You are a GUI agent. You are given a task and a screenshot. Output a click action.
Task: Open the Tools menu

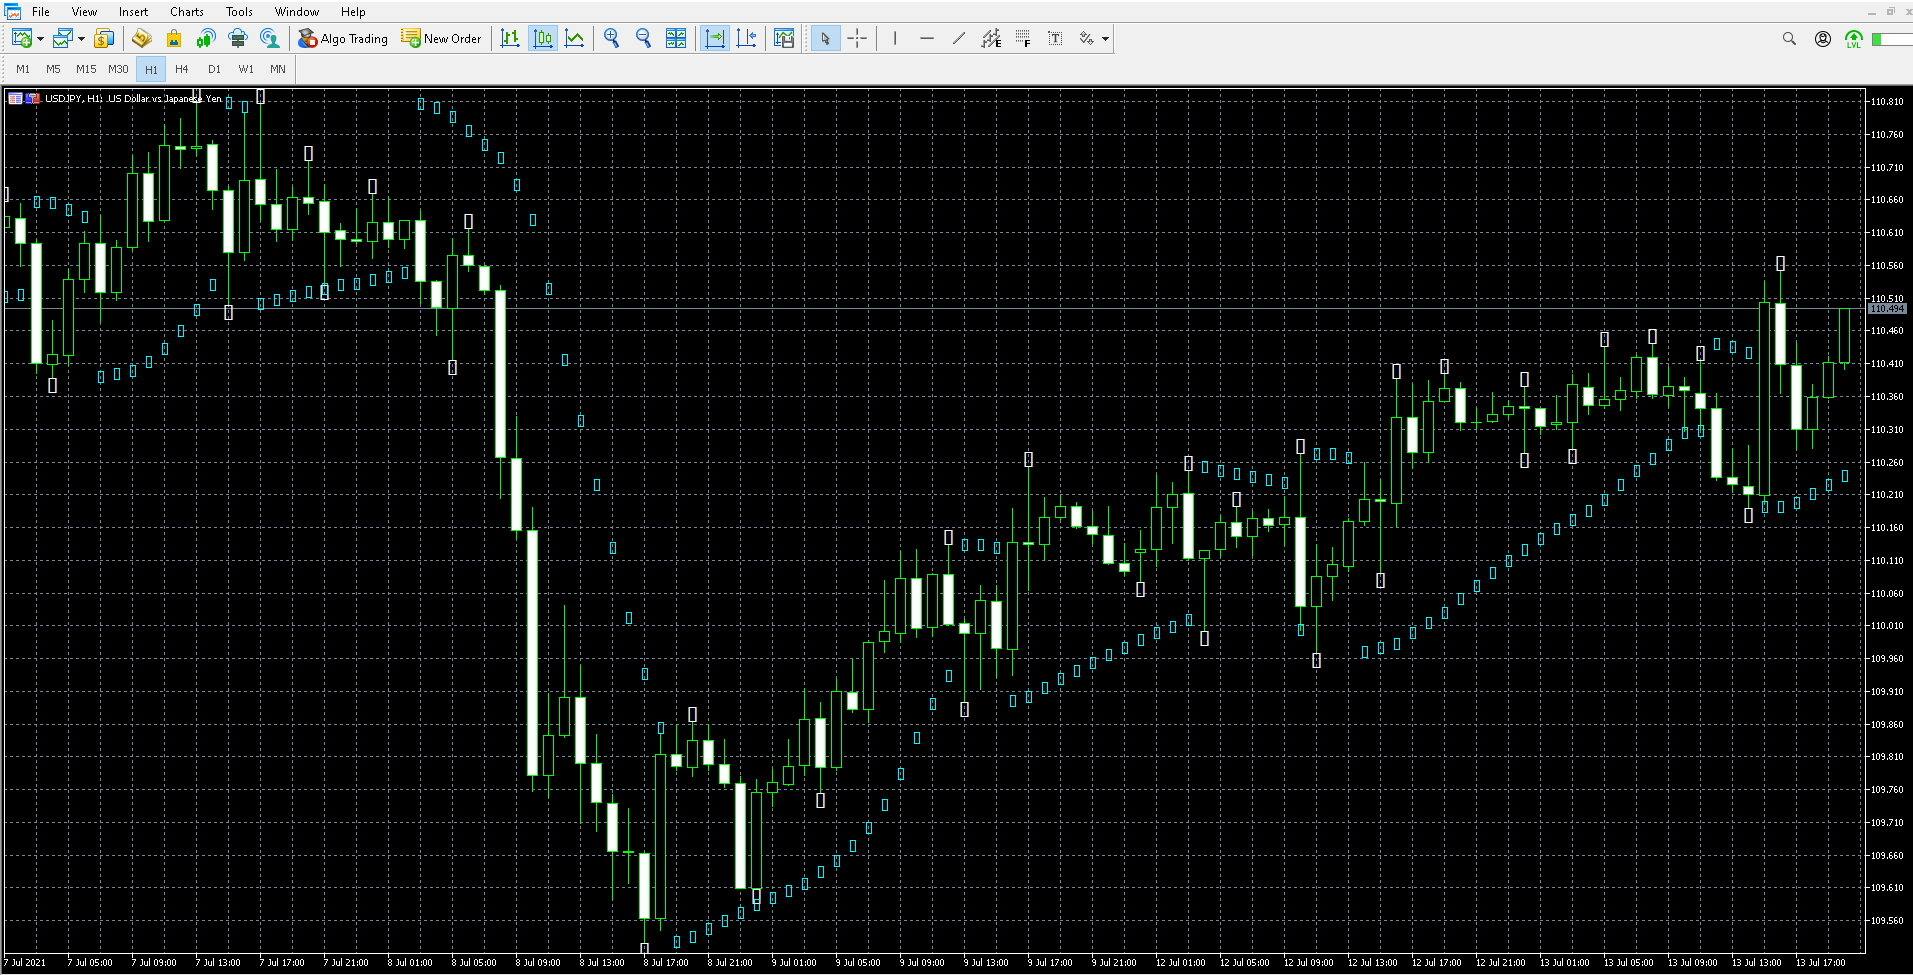coord(239,12)
